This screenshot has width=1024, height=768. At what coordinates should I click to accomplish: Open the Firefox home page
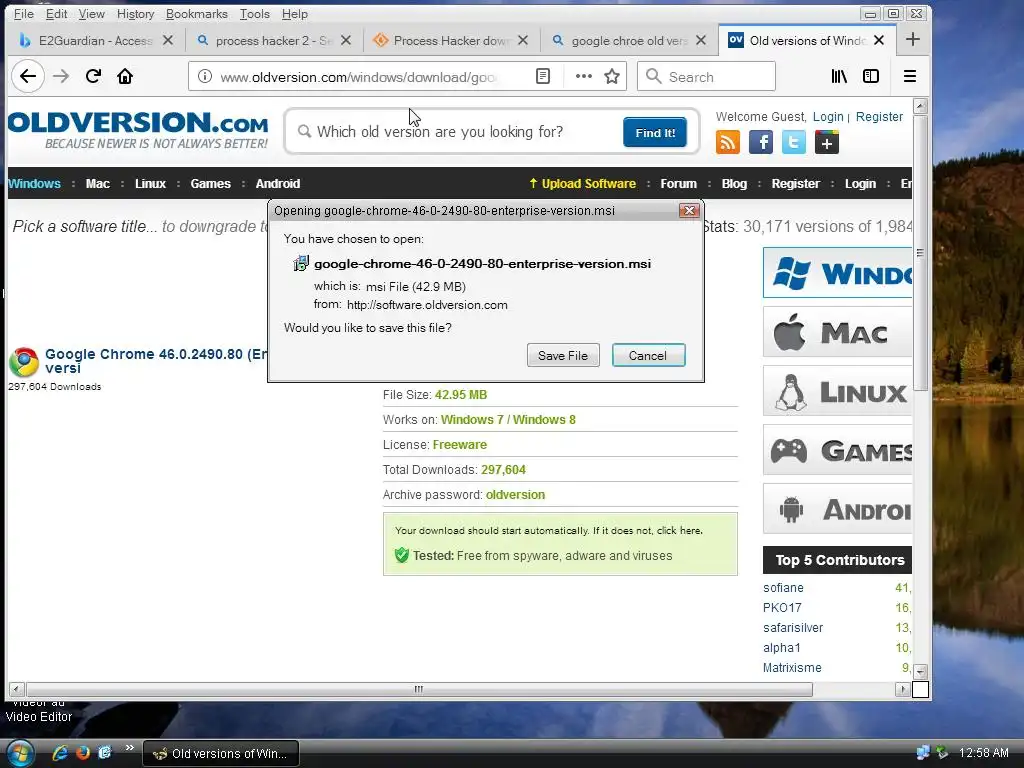(x=125, y=76)
